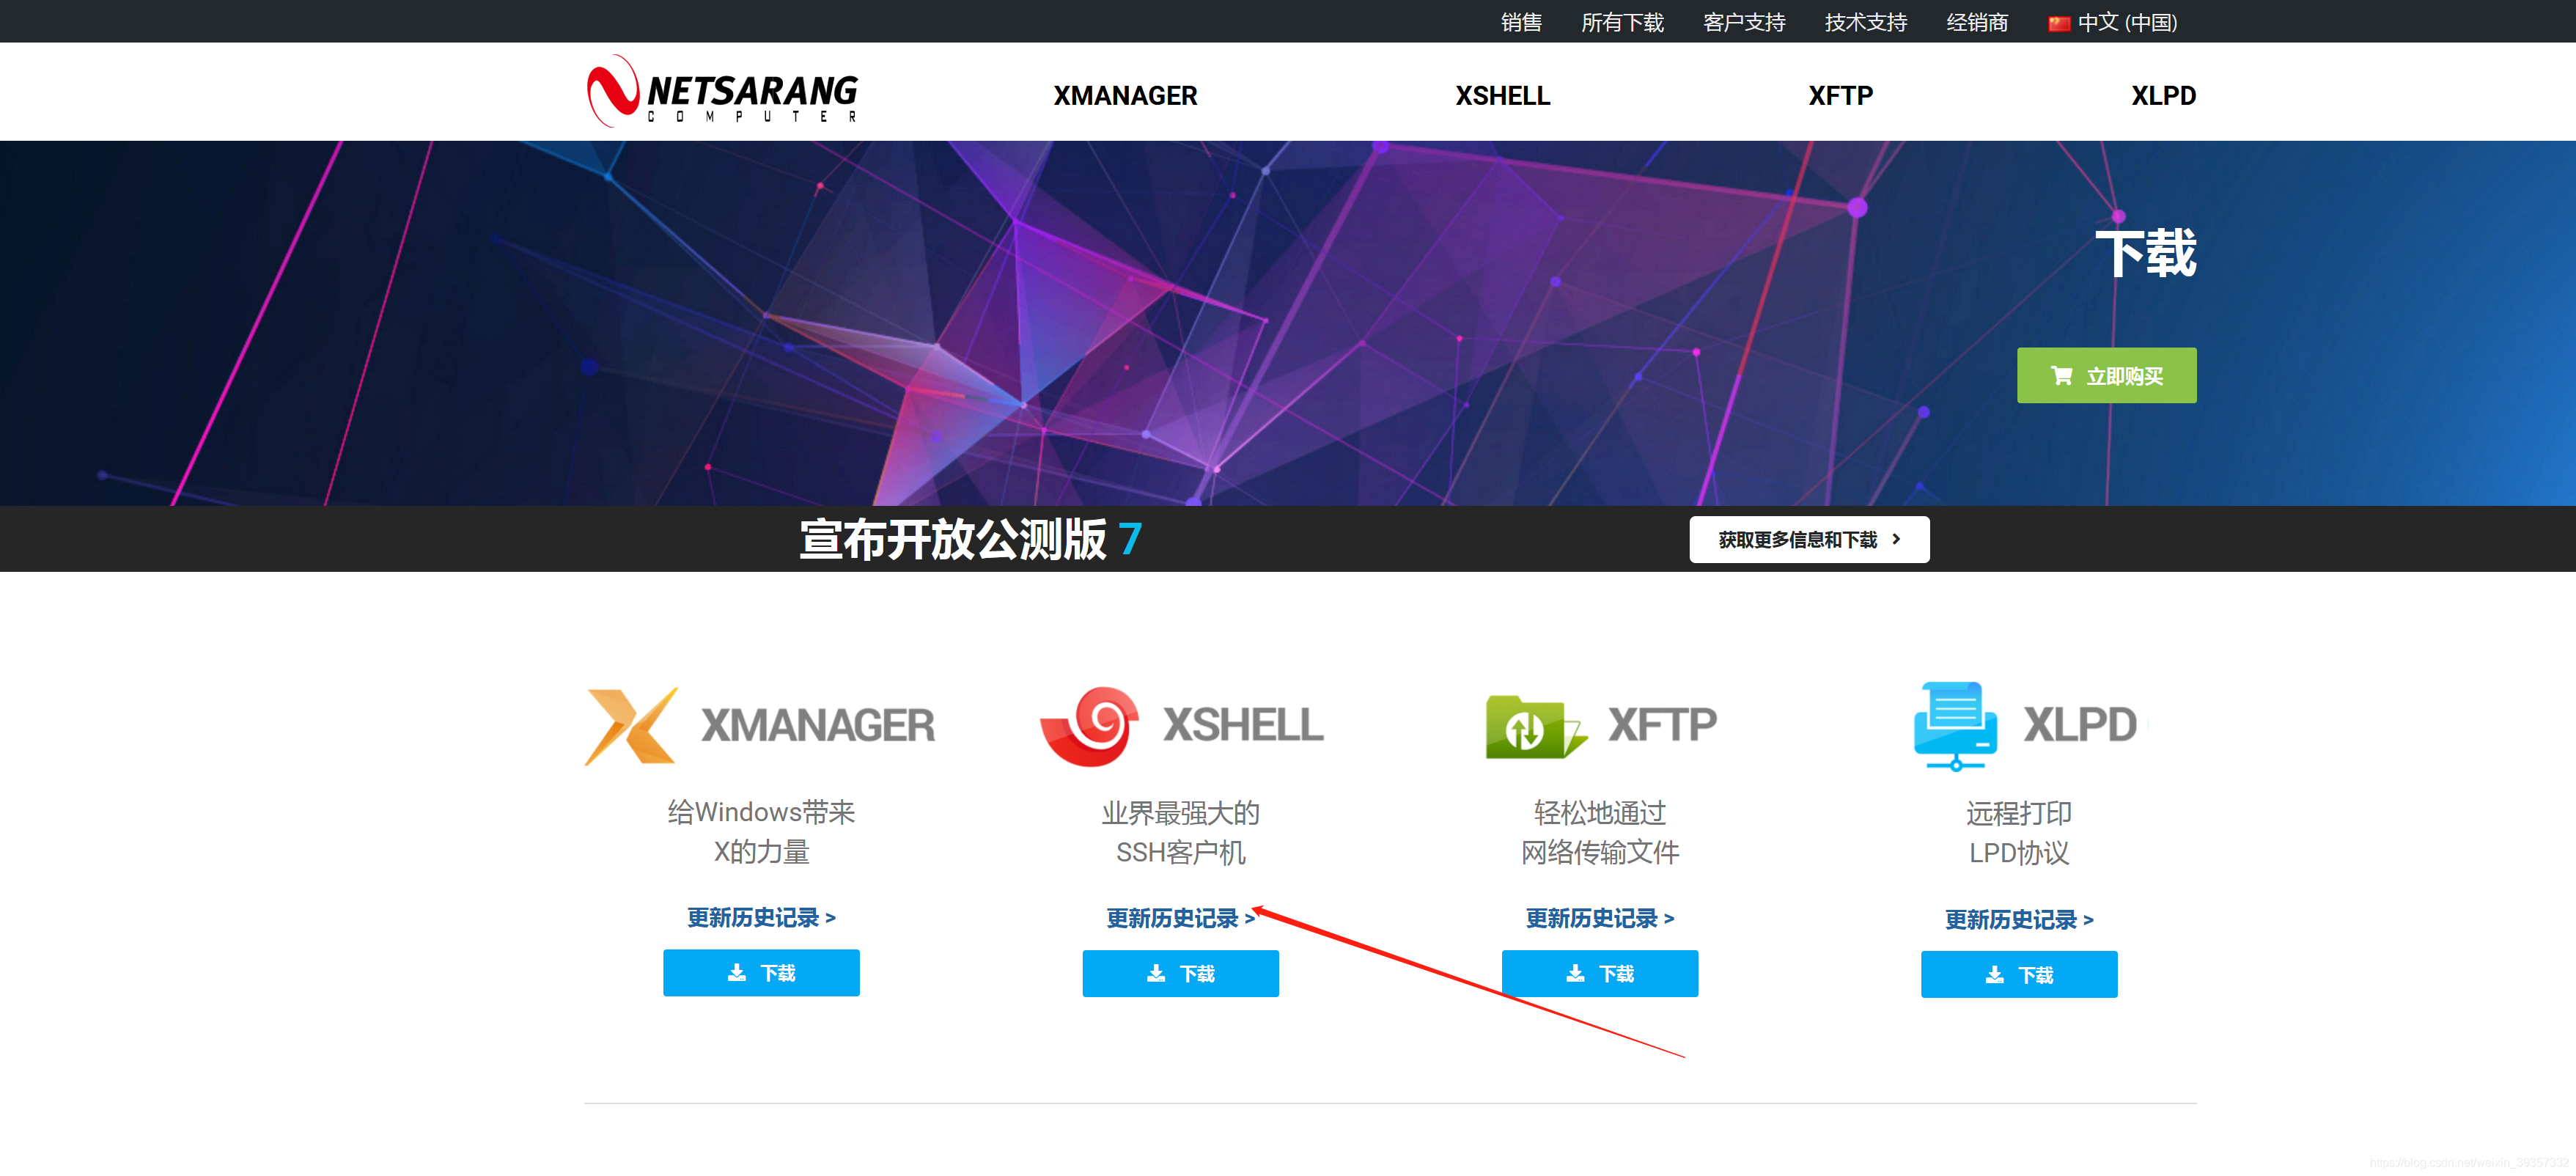Open the 所有下载 top bar link
The height and width of the screenshot is (1176, 2576).
[x=1622, y=22]
